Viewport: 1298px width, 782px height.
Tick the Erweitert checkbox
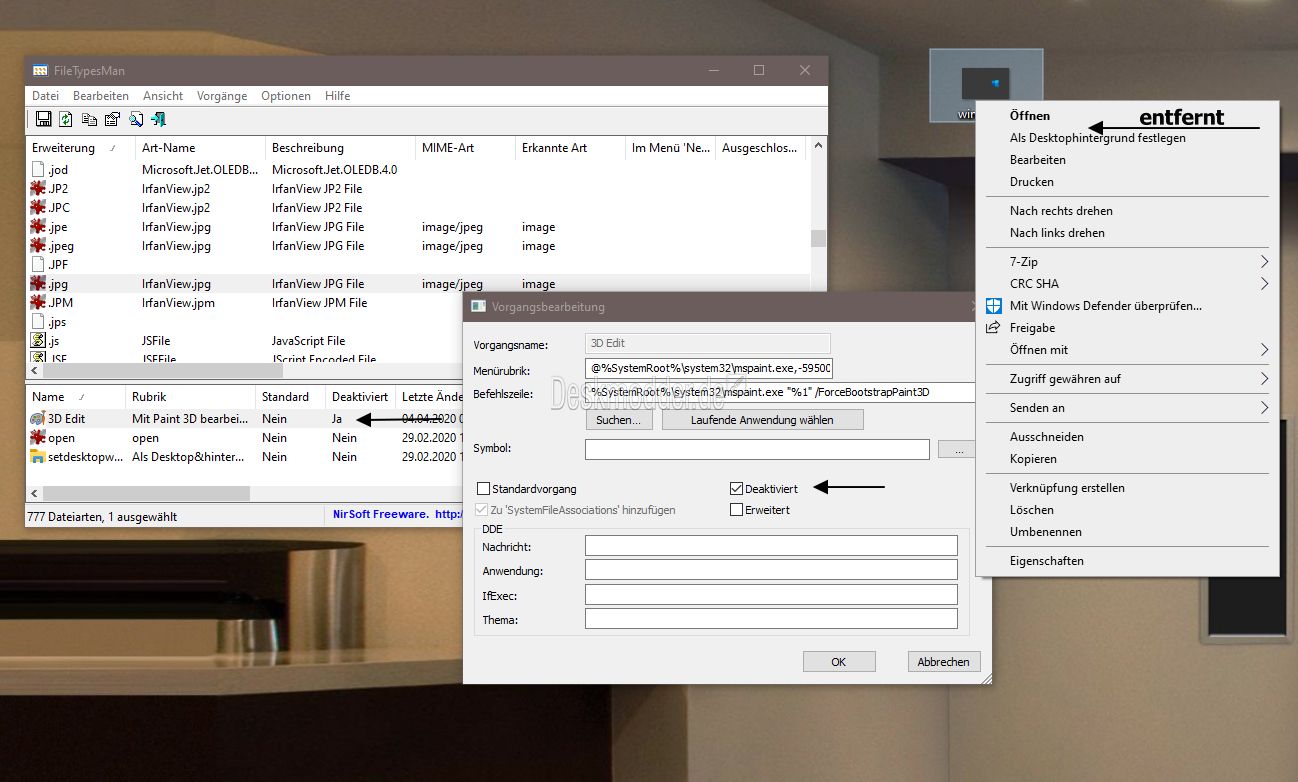737,510
